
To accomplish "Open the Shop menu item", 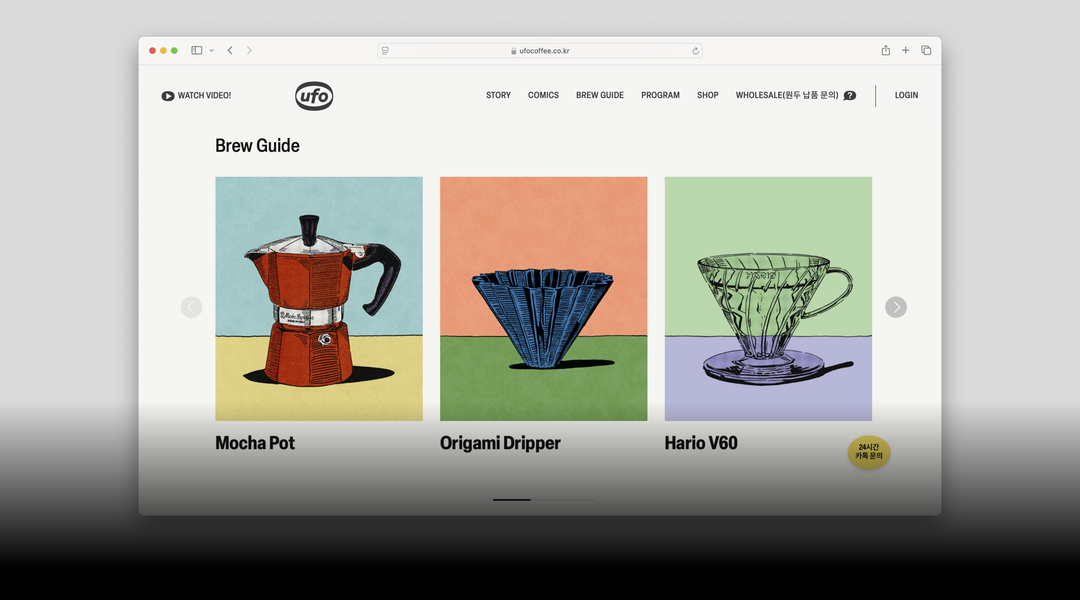I will tap(707, 95).
